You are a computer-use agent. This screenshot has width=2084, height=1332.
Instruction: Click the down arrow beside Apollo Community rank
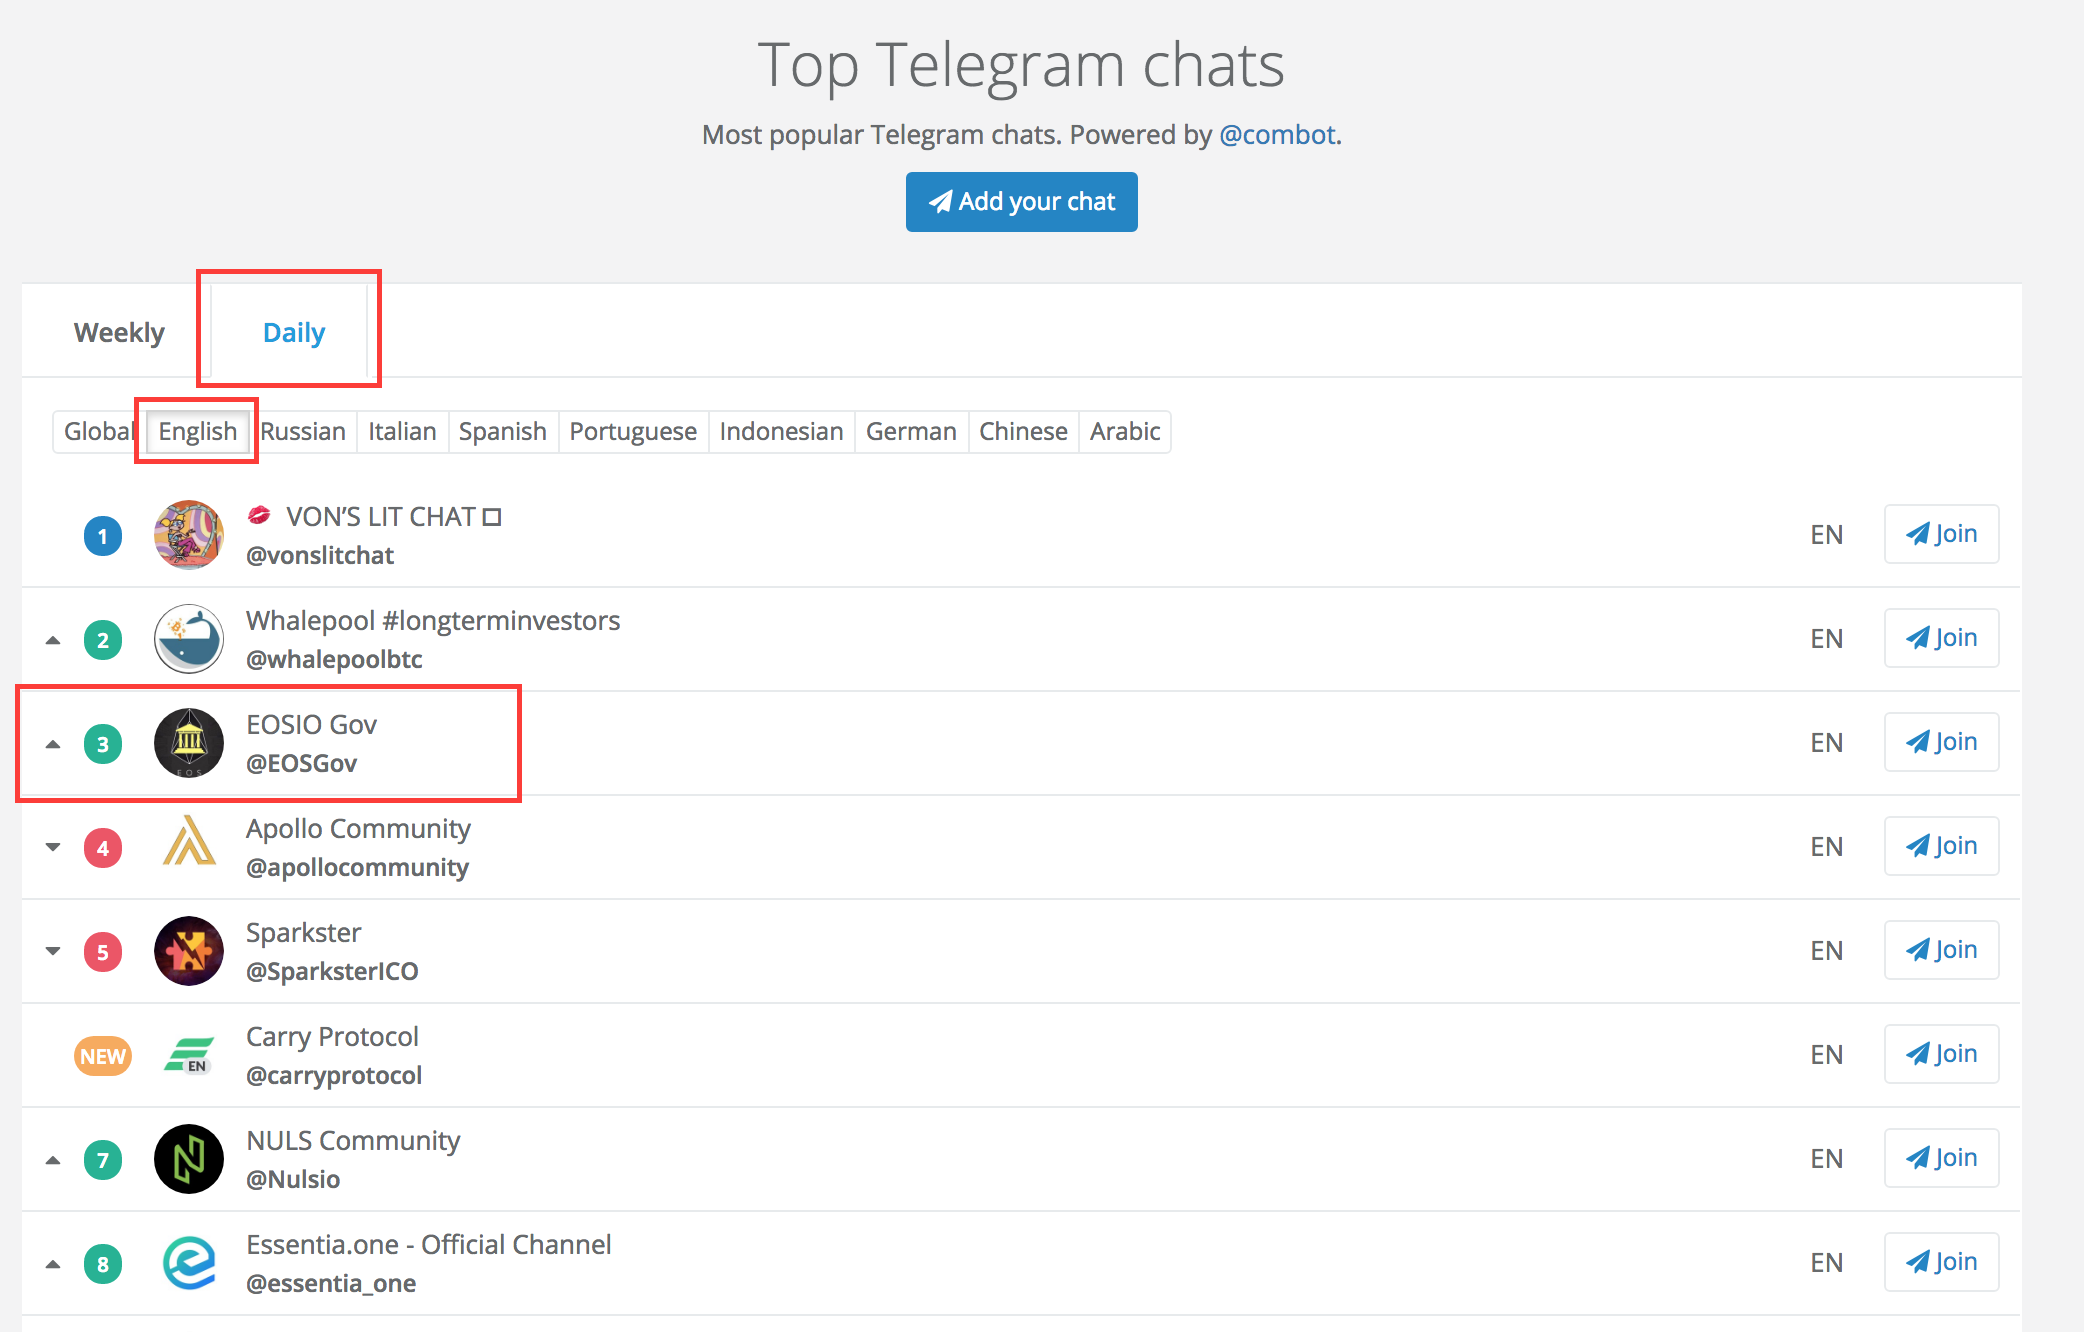click(53, 847)
